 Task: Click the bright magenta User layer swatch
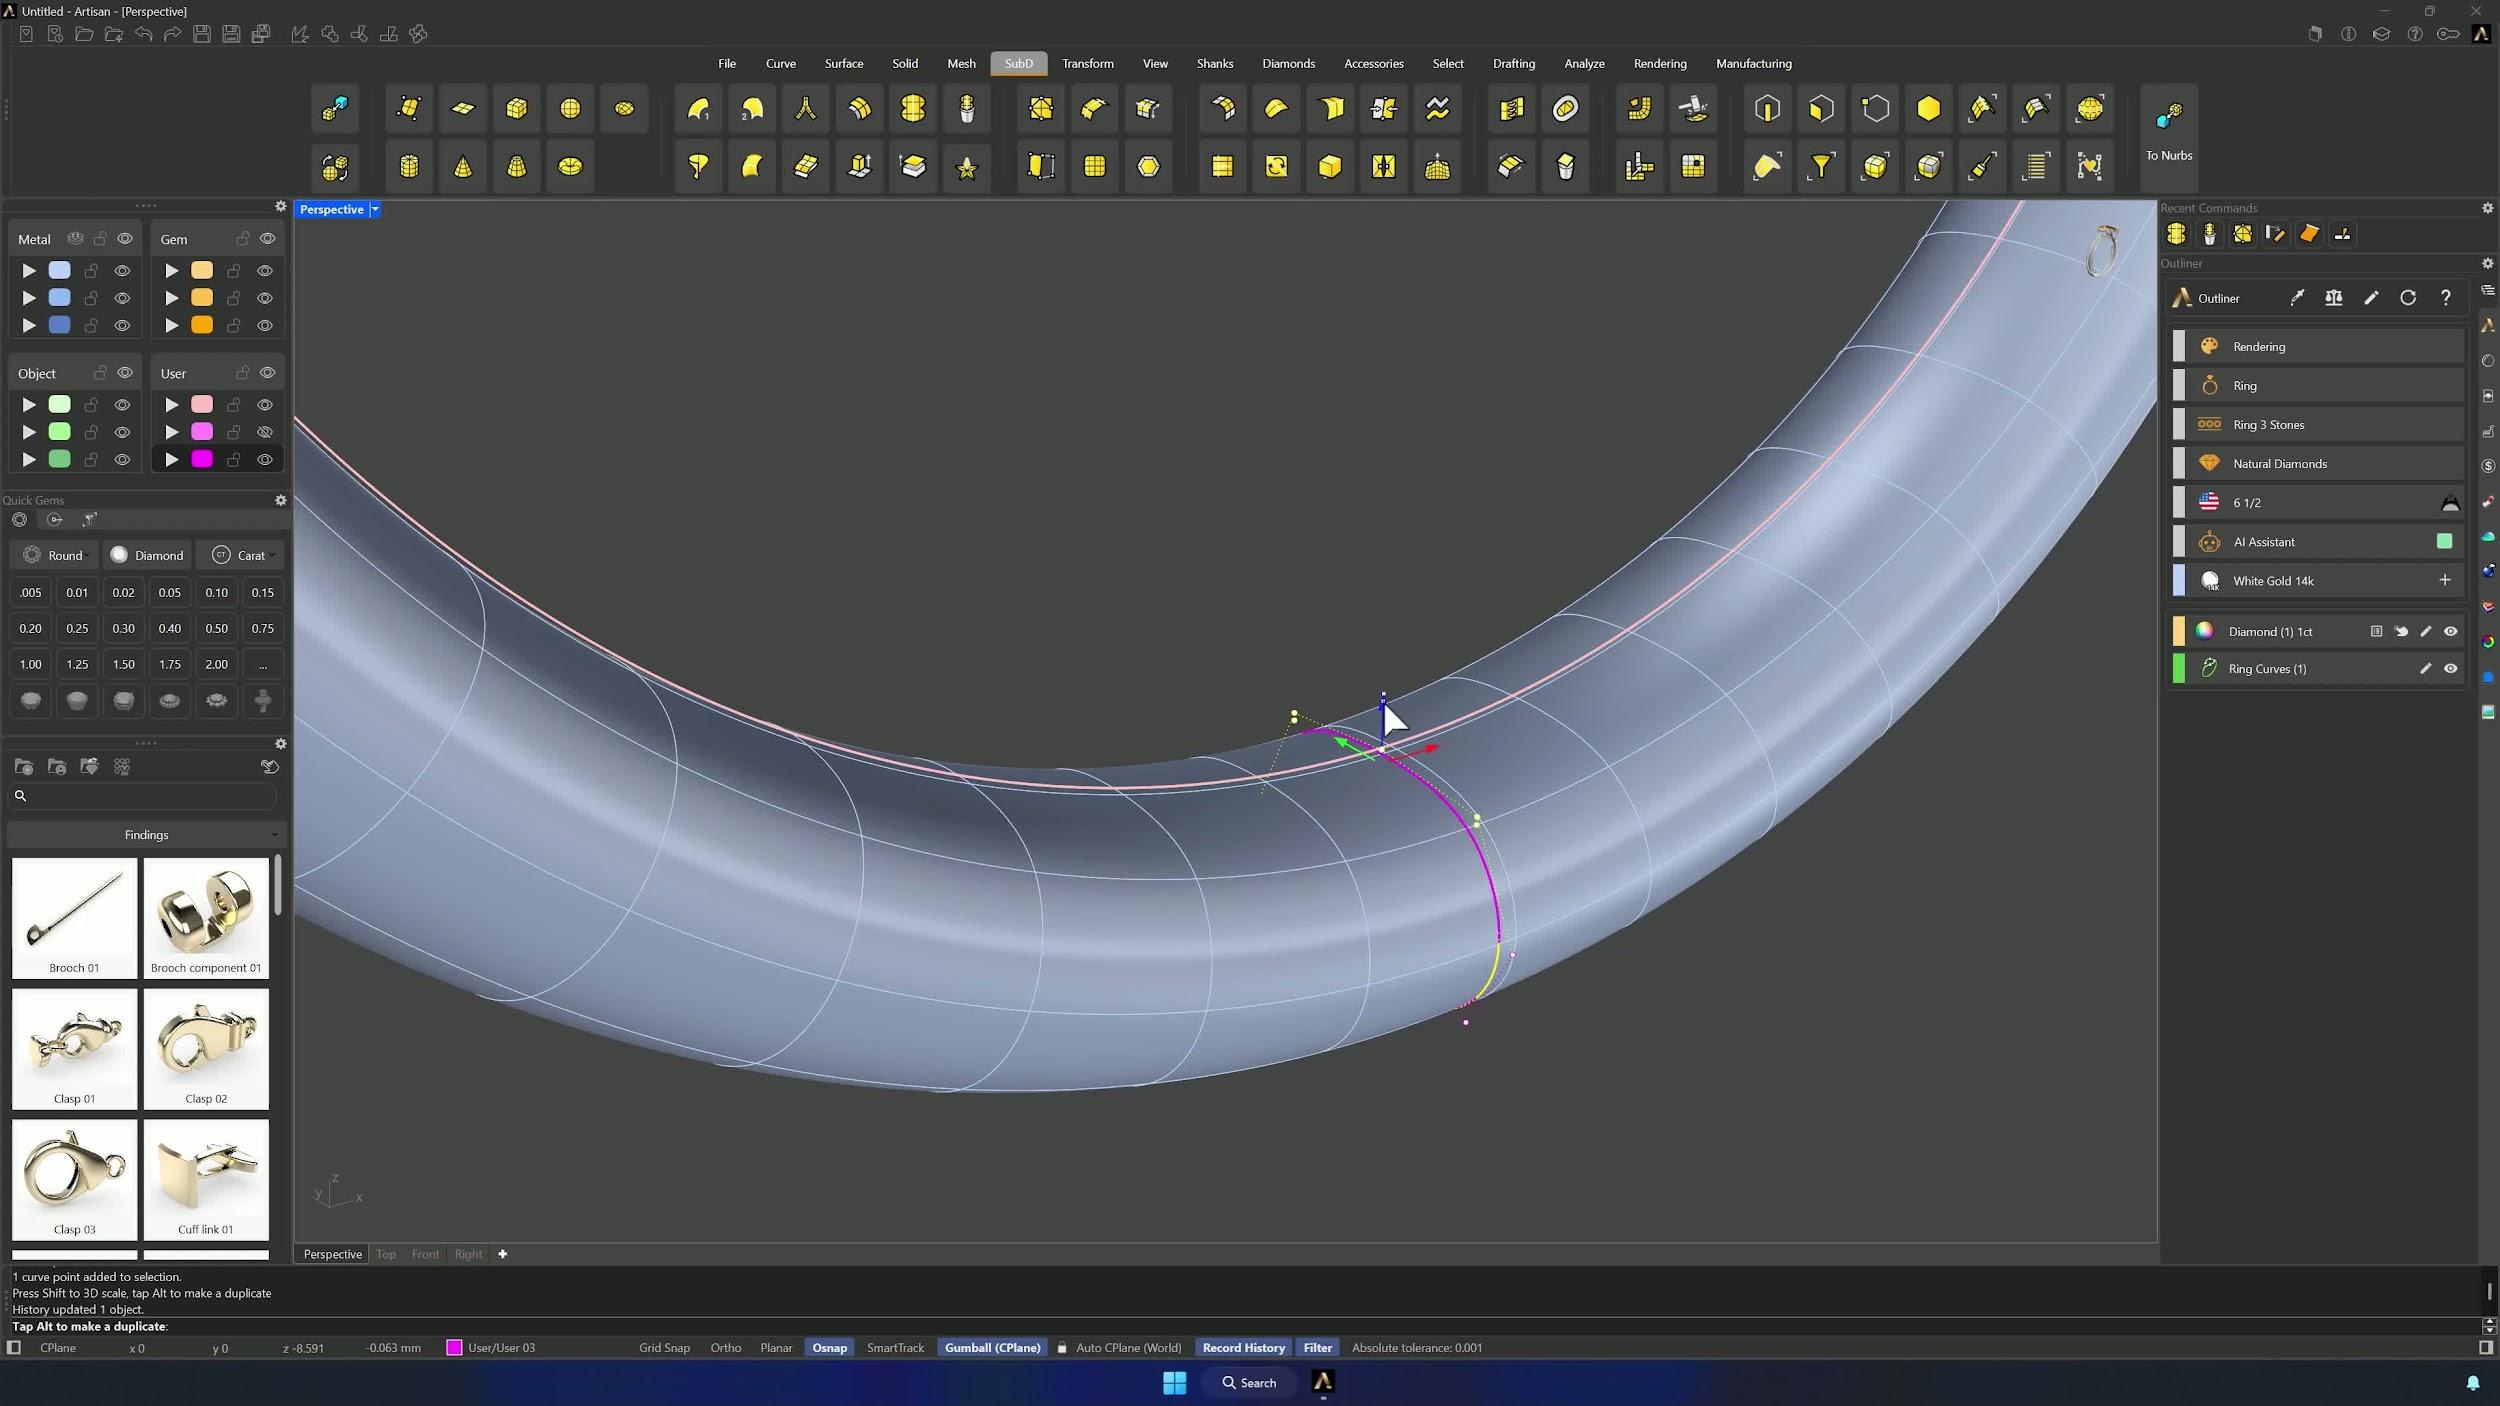coord(202,460)
